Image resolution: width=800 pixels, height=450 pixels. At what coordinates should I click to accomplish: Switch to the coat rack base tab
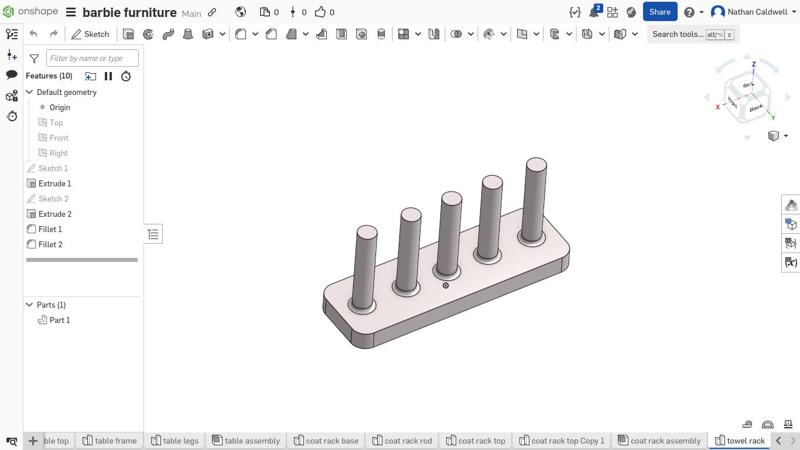point(325,440)
